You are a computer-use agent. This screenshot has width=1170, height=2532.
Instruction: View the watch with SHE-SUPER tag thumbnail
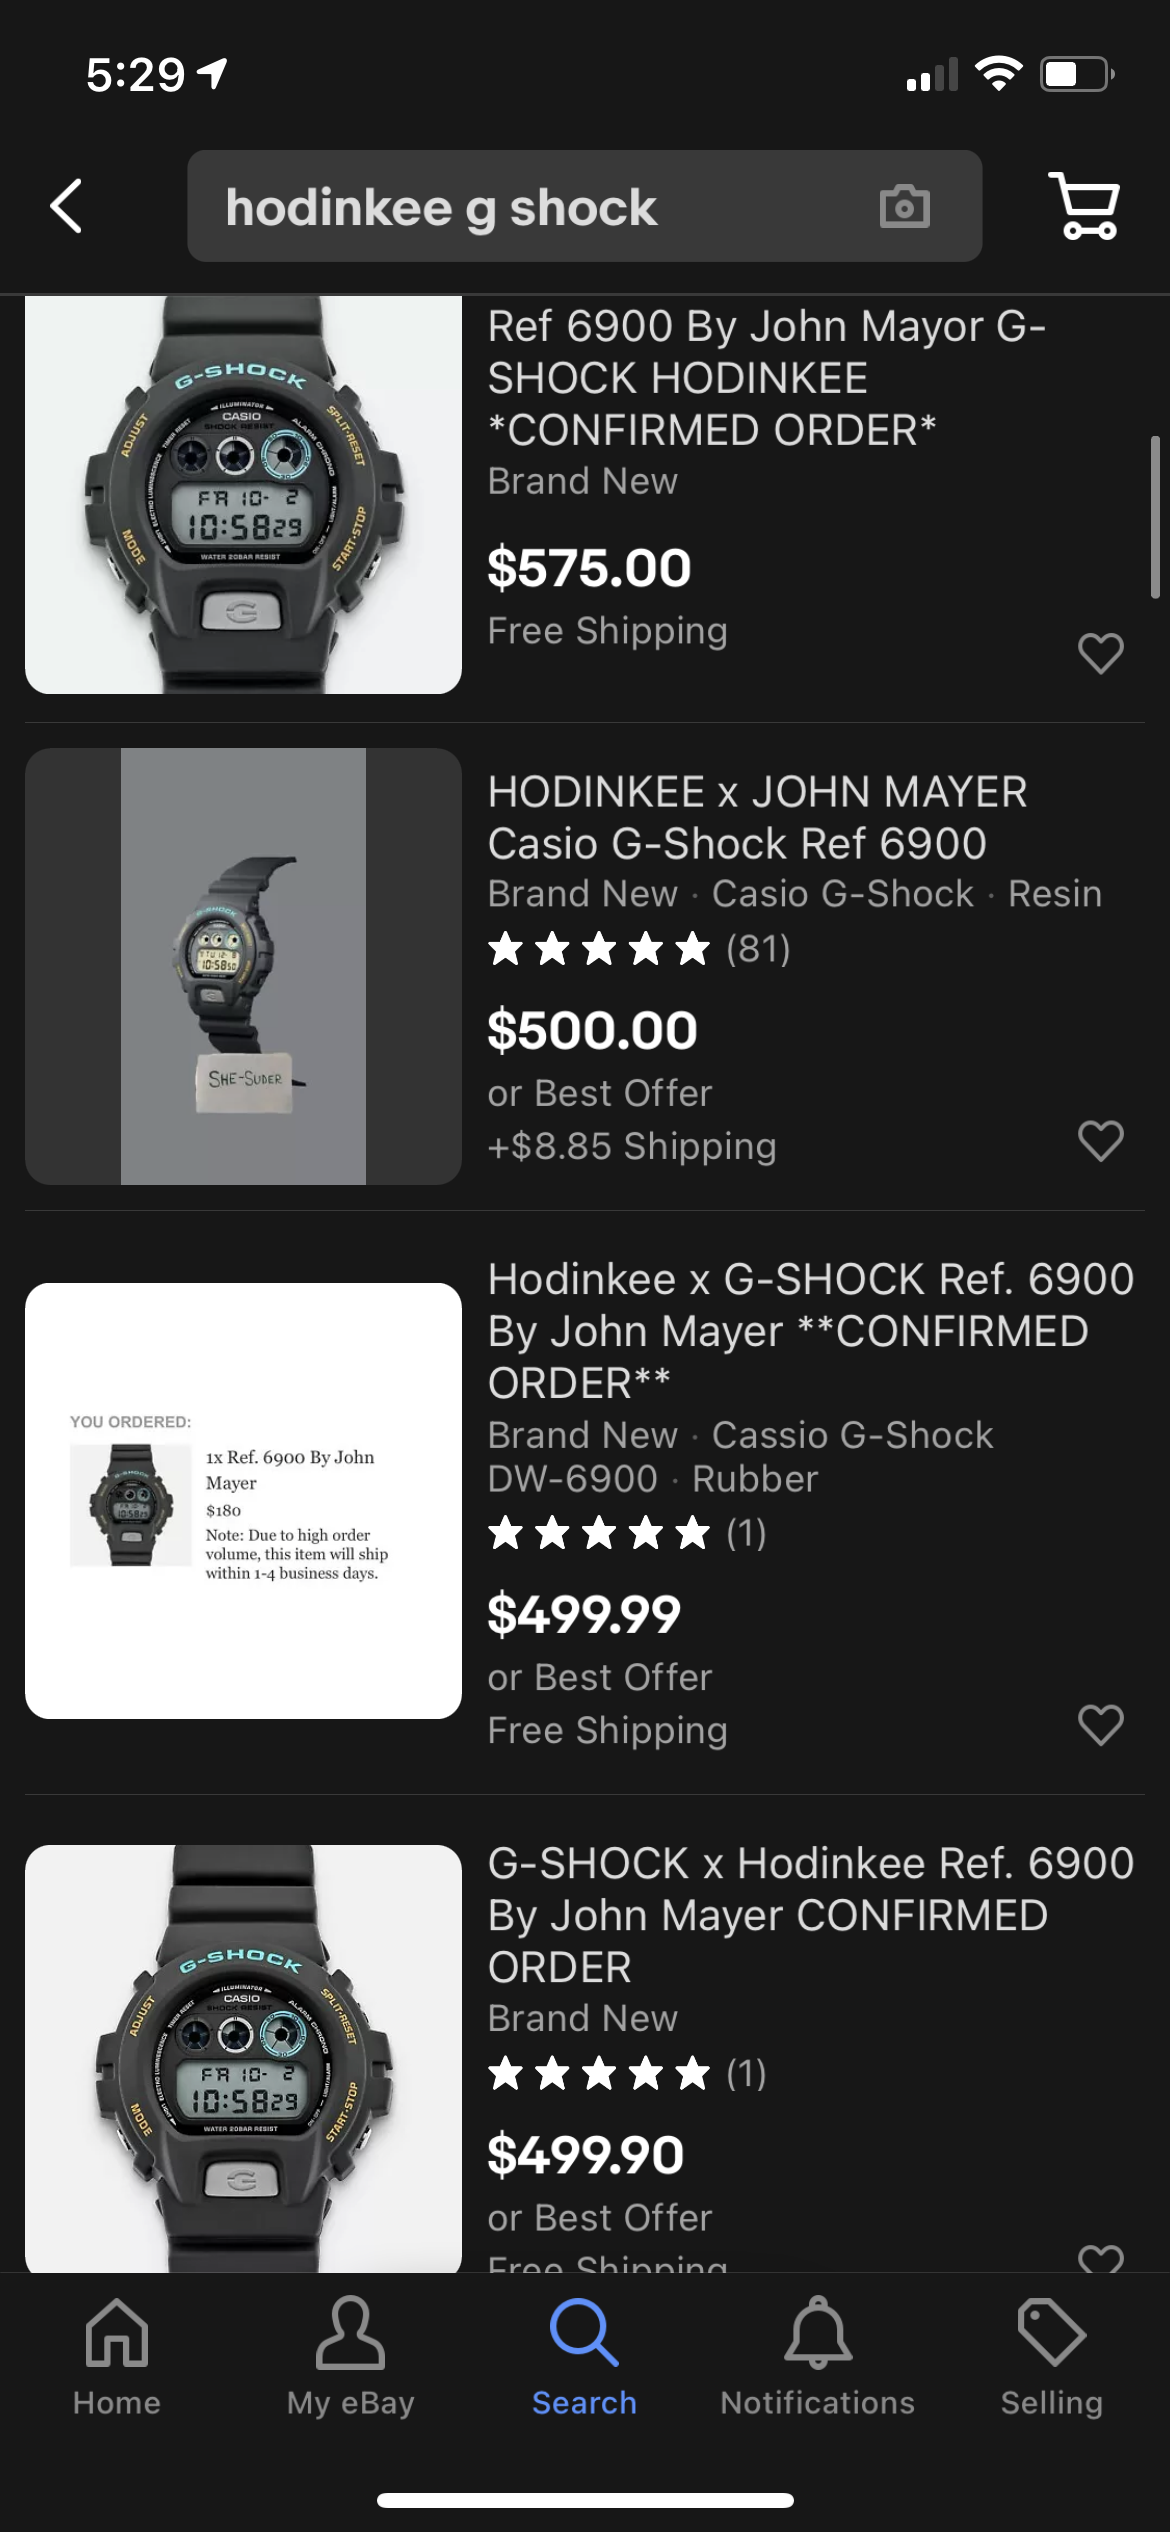[x=243, y=966]
